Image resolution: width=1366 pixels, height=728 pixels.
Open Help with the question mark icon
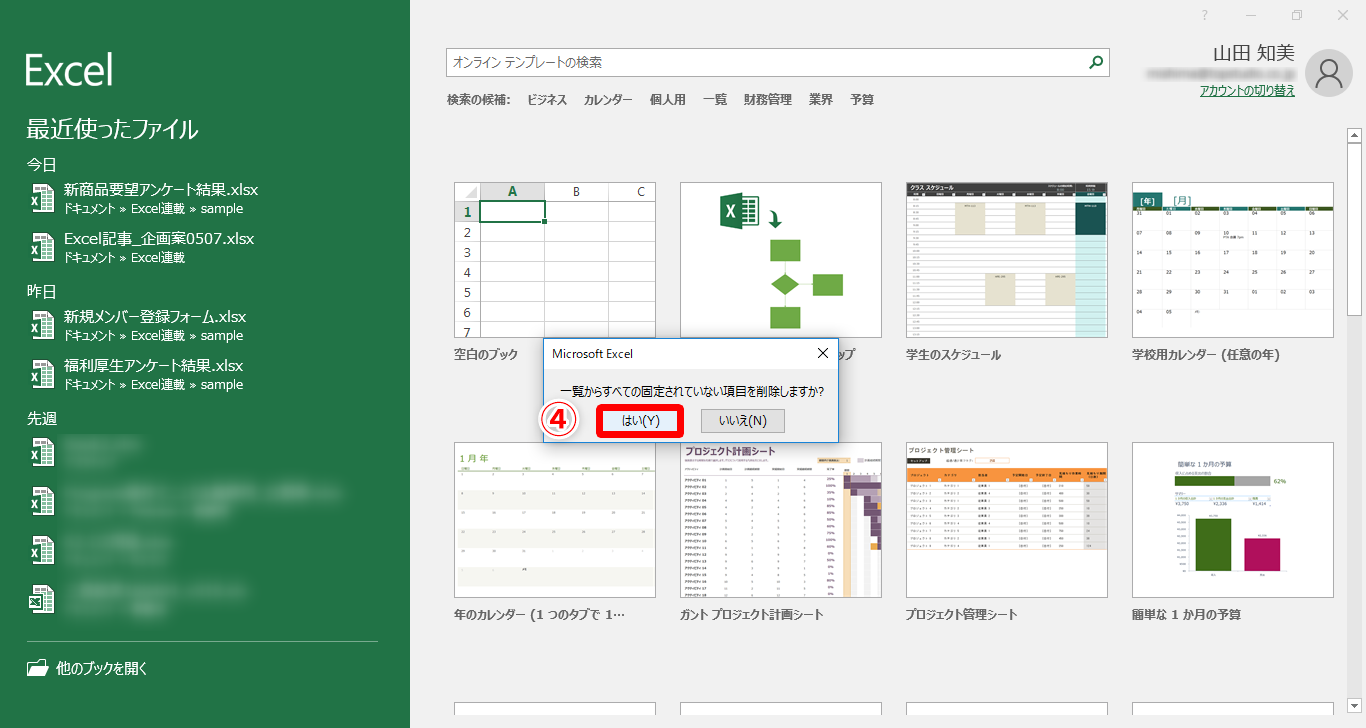1205,15
